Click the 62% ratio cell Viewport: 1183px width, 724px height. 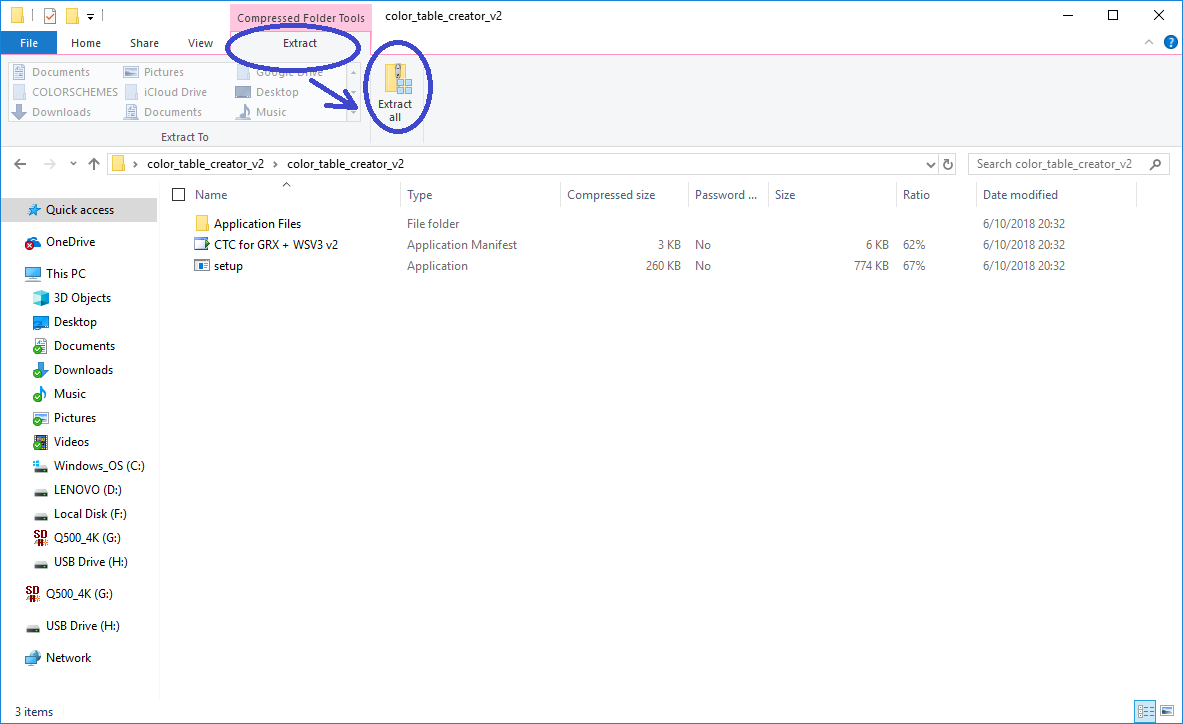coord(914,245)
